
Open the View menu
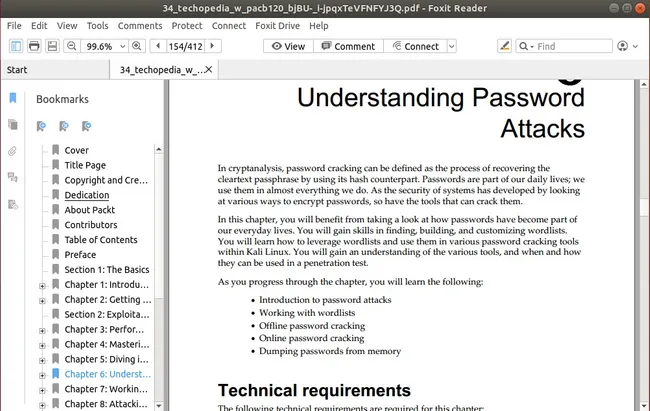[67, 26]
